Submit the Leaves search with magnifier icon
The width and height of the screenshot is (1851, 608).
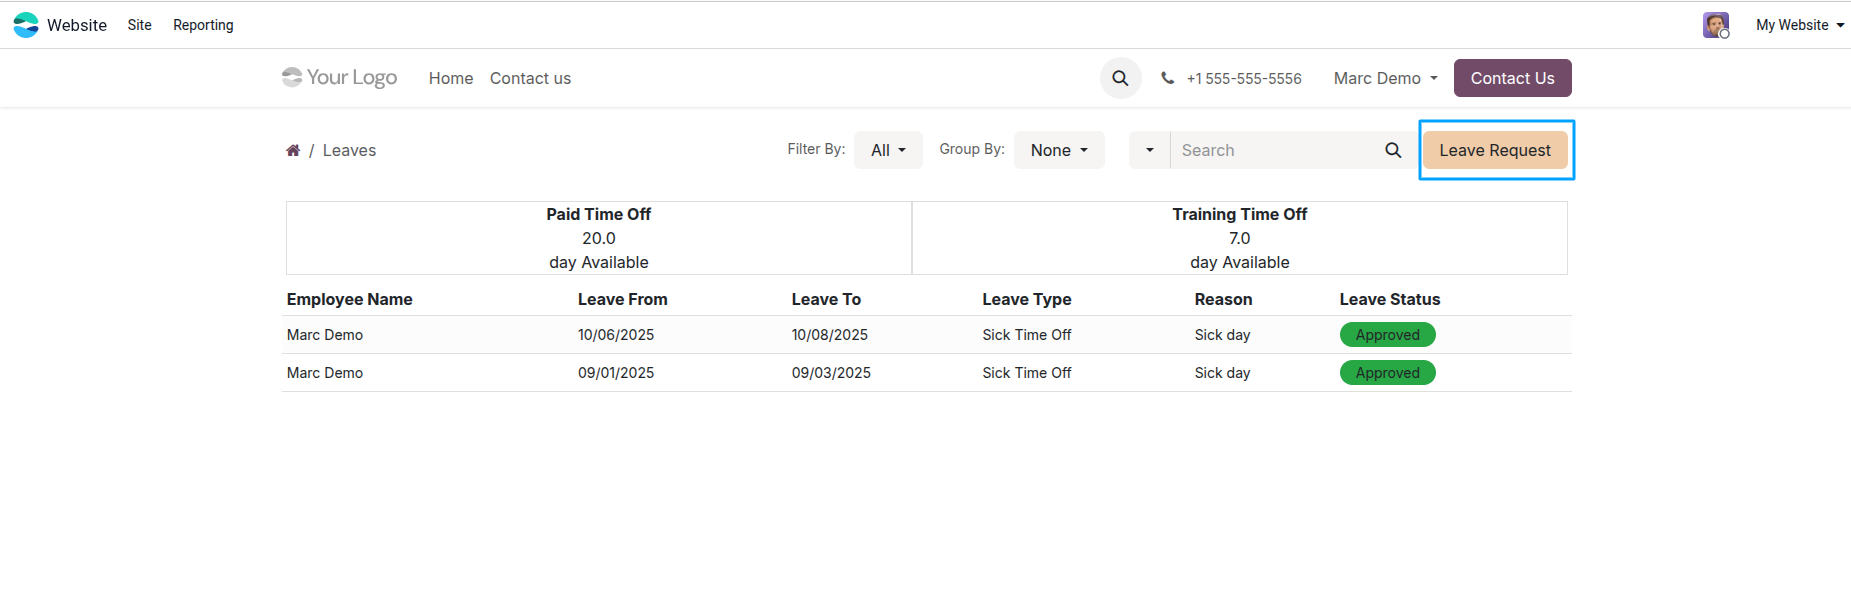pyautogui.click(x=1393, y=150)
